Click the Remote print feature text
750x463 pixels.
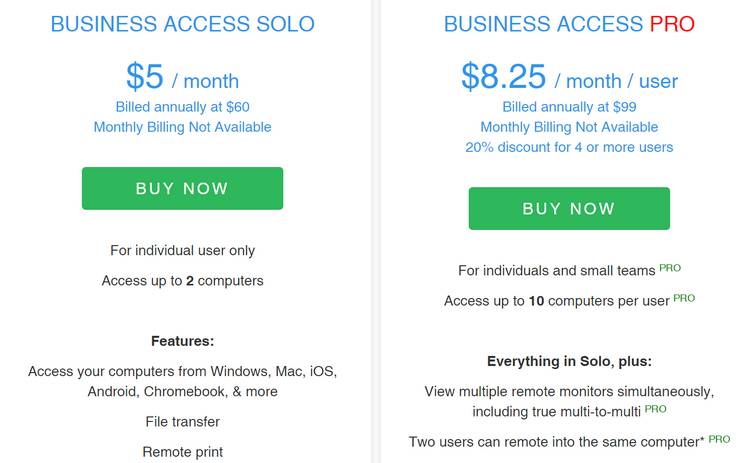[182, 452]
